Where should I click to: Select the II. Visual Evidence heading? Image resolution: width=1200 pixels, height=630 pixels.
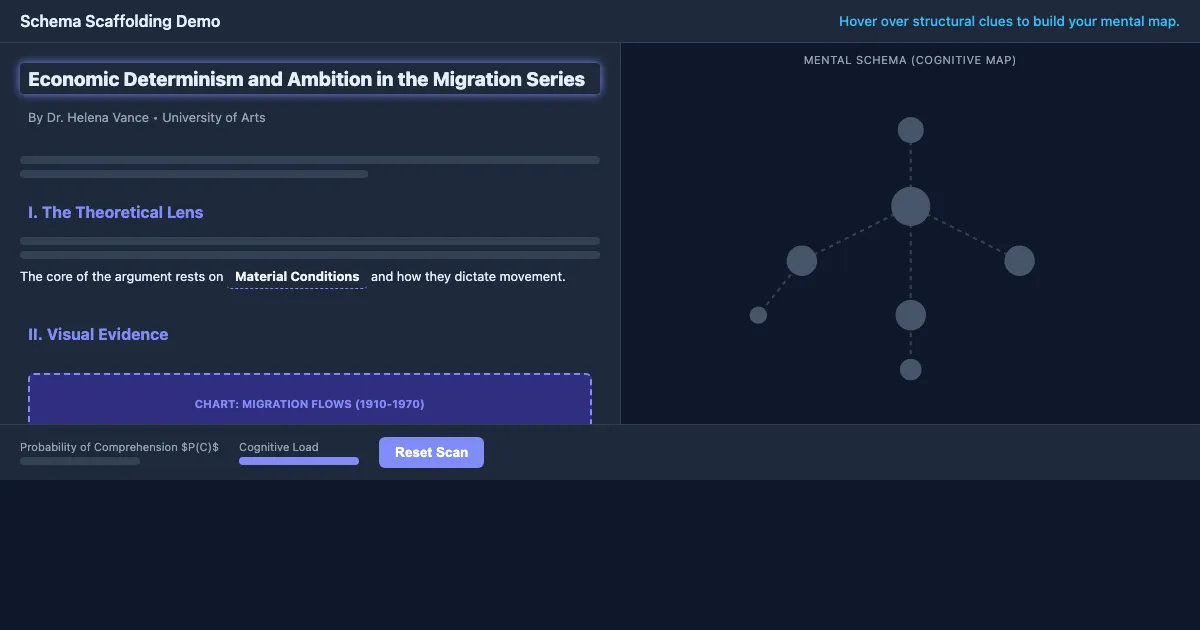(x=98, y=334)
